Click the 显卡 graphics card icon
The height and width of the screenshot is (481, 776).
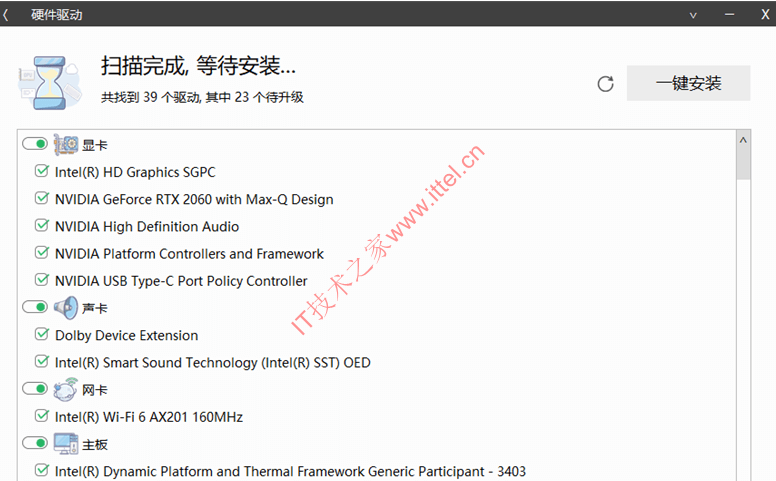pyautogui.click(x=66, y=144)
